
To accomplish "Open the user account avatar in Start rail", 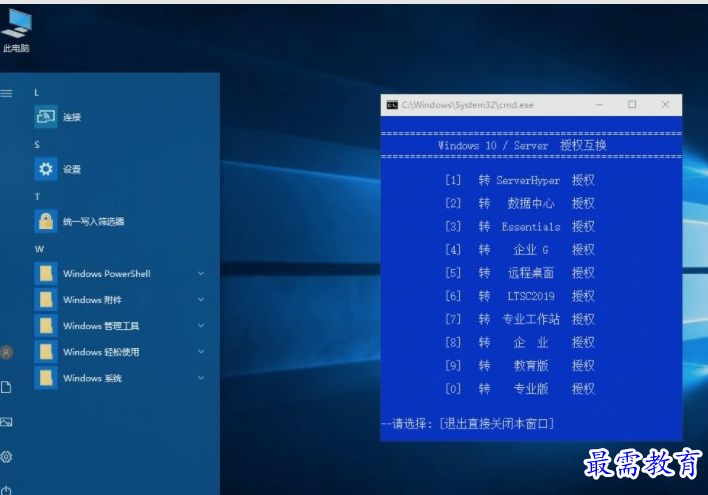I will coord(6,352).
